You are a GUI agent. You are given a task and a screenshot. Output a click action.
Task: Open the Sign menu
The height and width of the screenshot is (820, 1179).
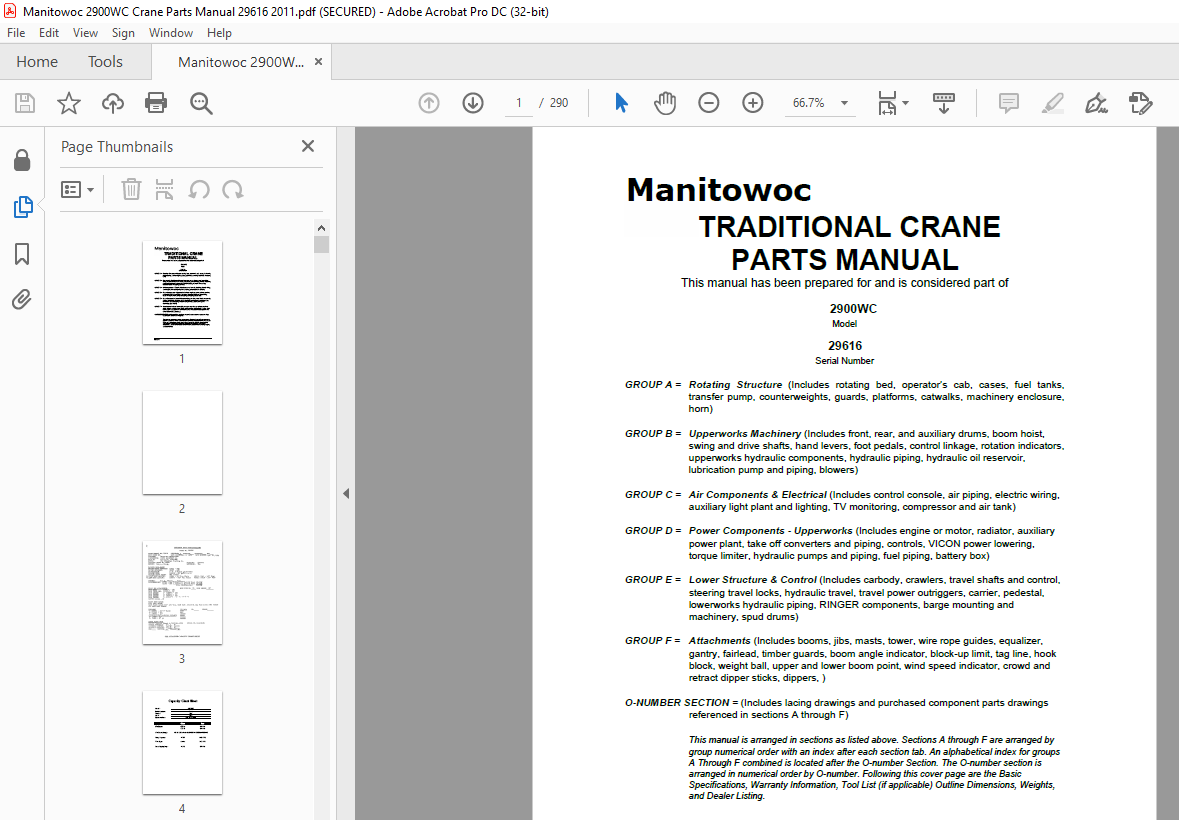123,32
